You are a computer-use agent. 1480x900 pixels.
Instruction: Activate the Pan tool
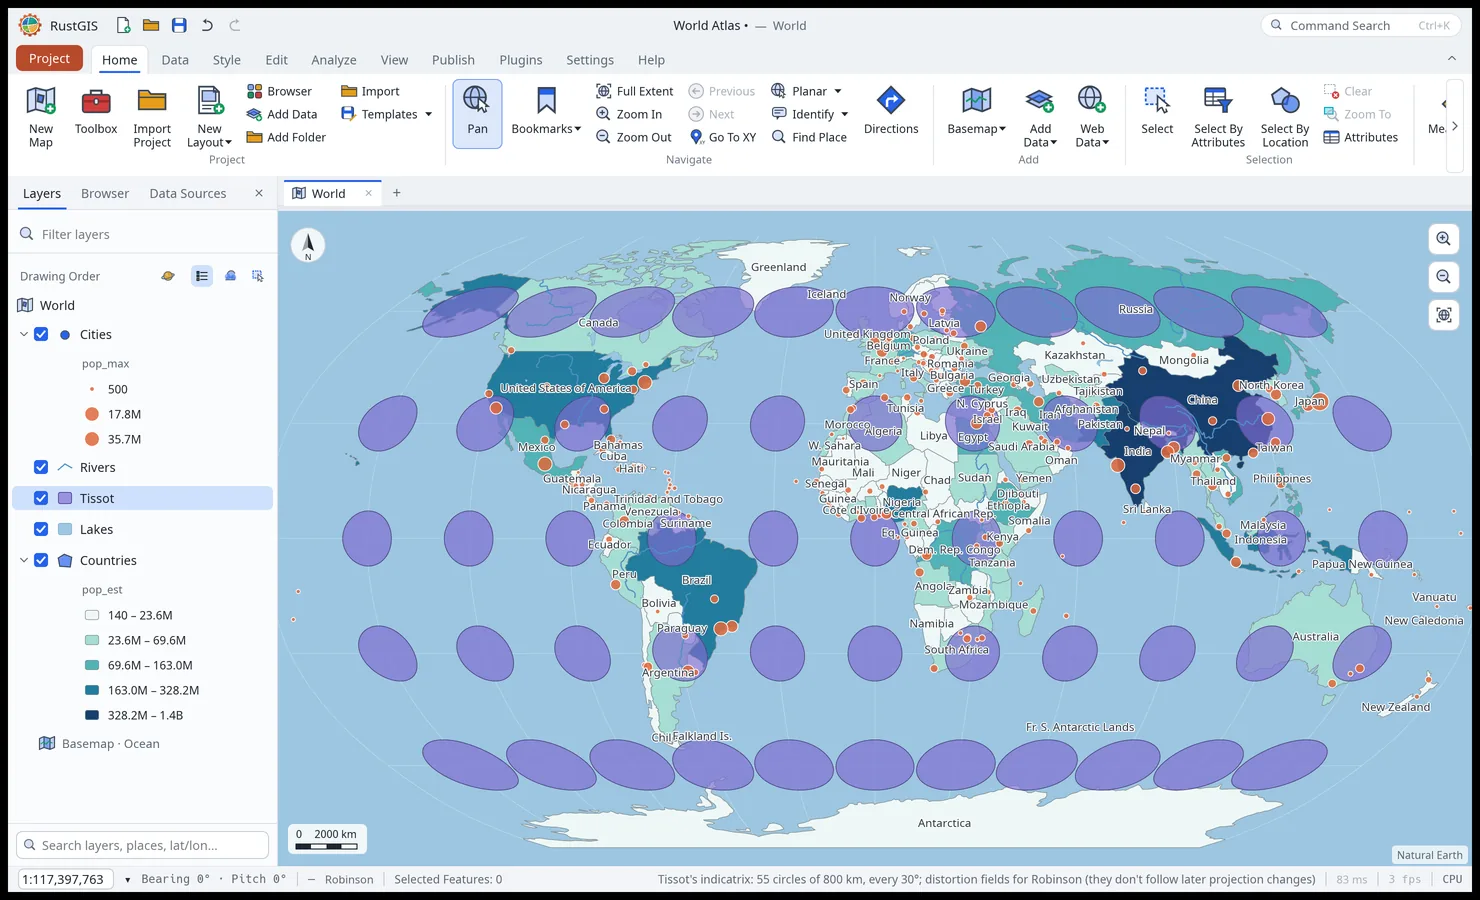coord(477,114)
